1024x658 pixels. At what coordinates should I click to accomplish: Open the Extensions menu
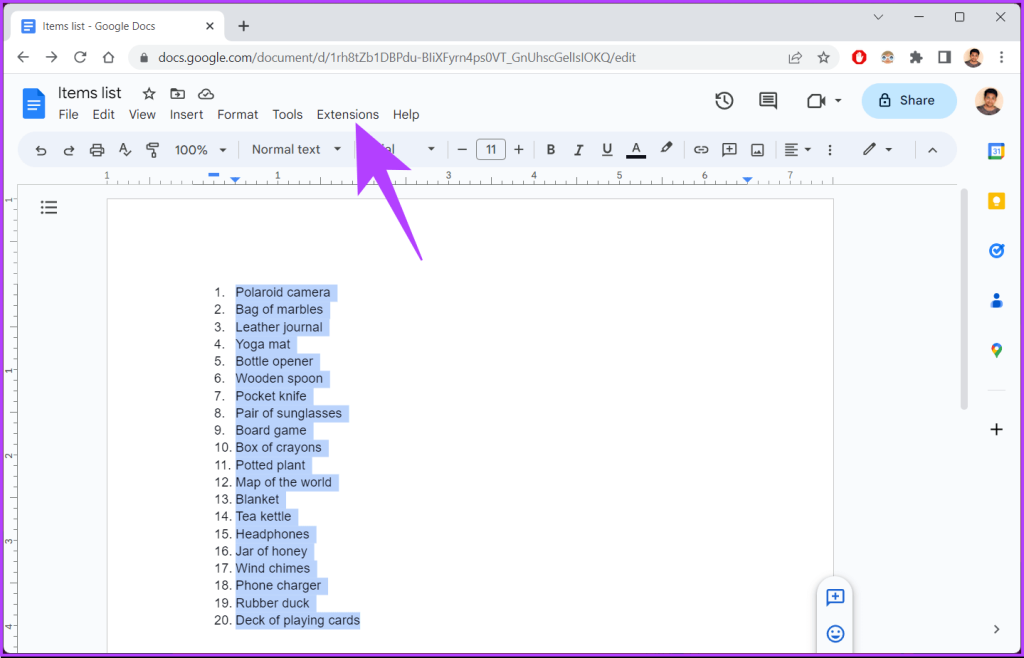pos(347,114)
